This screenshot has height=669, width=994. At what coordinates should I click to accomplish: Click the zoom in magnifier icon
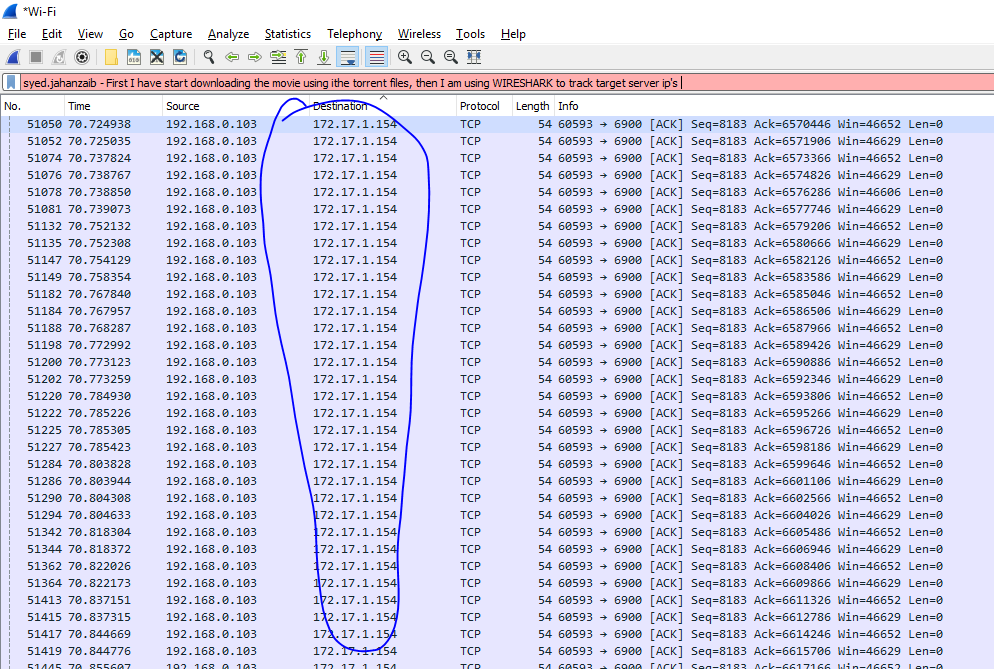[404, 57]
